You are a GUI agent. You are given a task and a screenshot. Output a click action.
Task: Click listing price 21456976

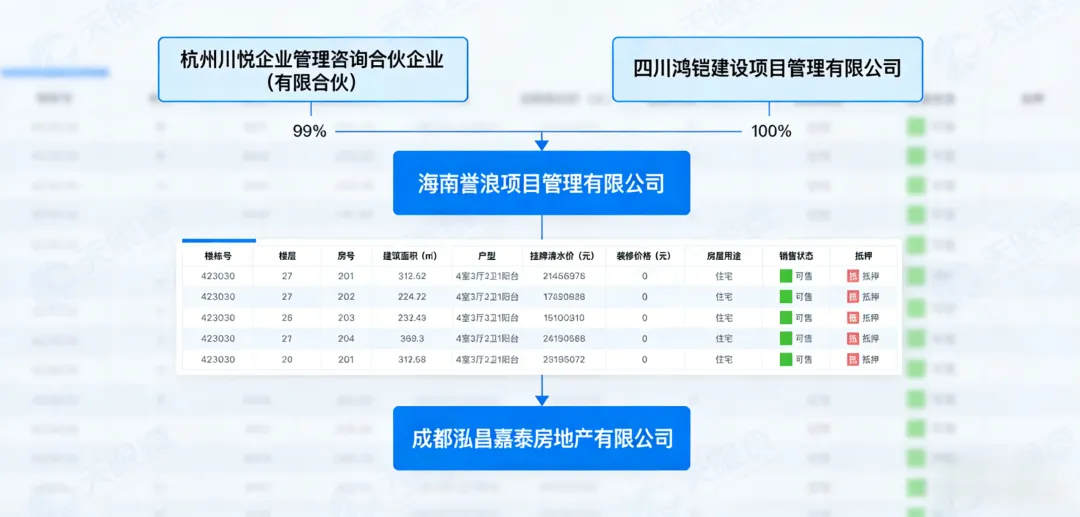[564, 276]
